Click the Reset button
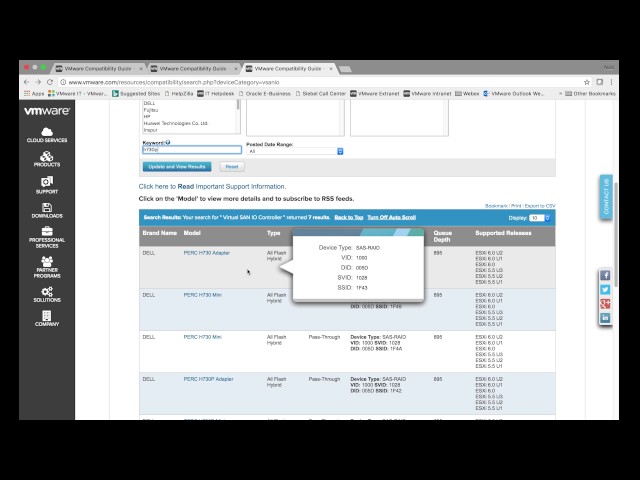640x480 pixels. tap(232, 167)
